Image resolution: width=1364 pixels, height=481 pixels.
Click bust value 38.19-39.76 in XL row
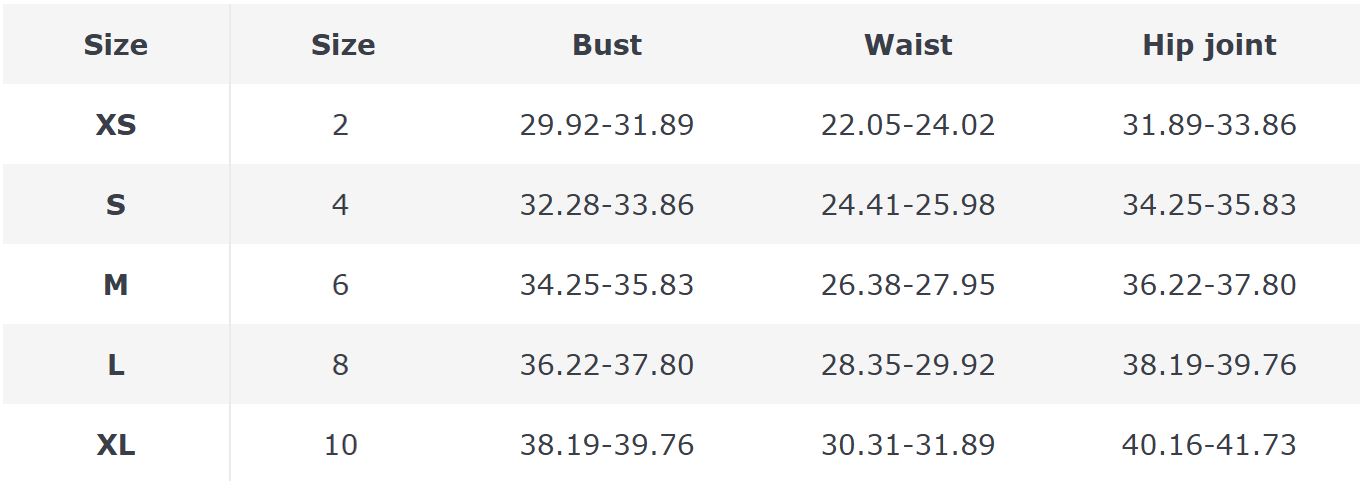pyautogui.click(x=607, y=445)
